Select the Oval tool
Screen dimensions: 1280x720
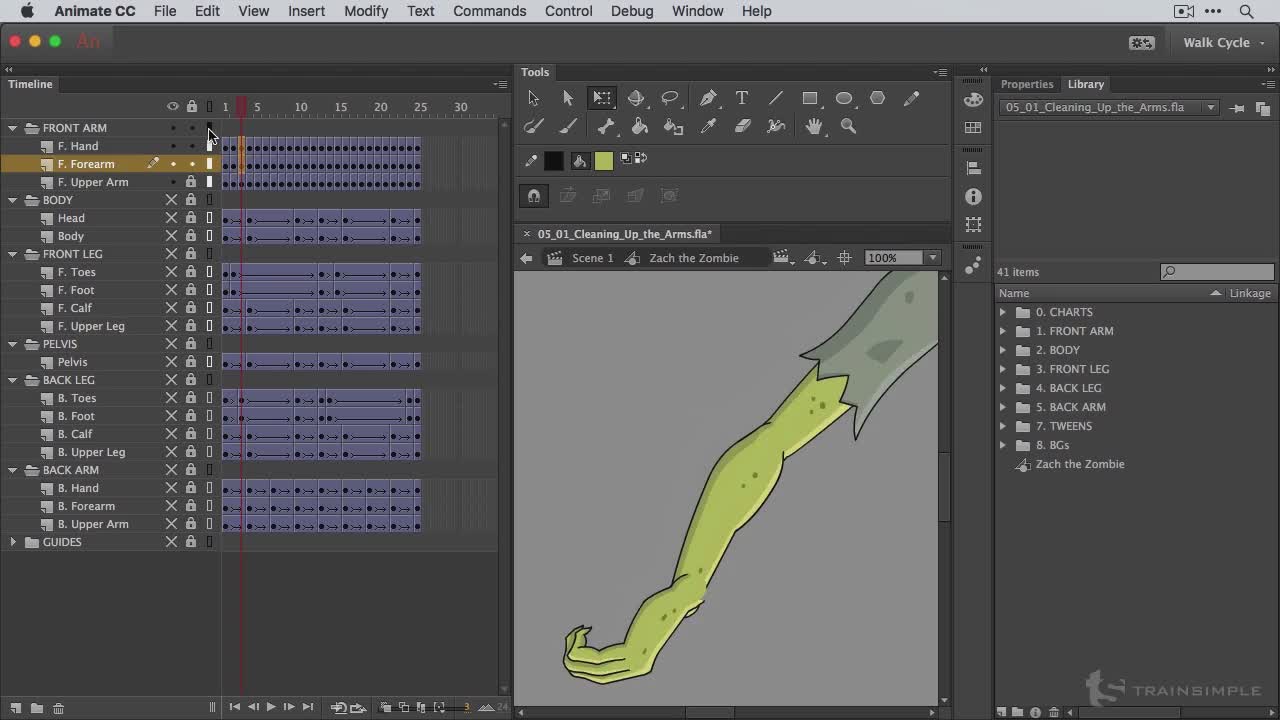point(844,98)
